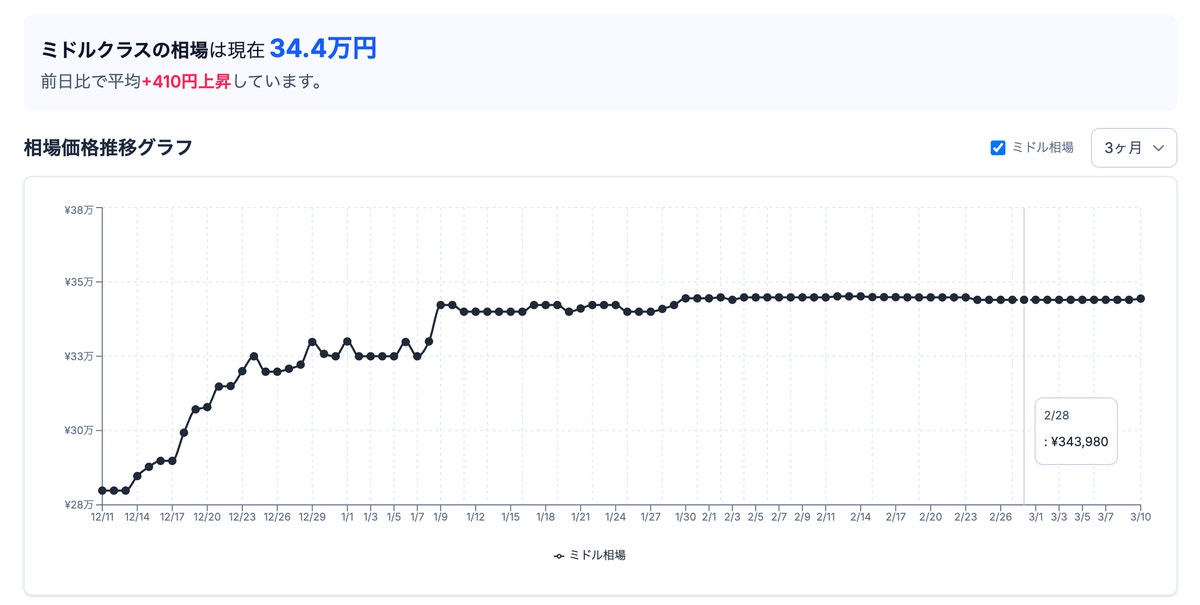Image resolution: width=1200 pixels, height=605 pixels.
Task: Click the data point above 12/29
Action: pyautogui.click(x=312, y=342)
